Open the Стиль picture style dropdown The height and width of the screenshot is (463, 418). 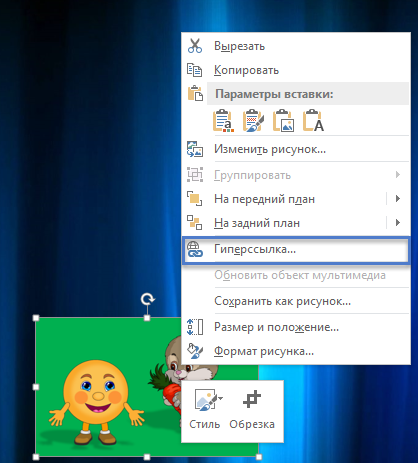click(x=205, y=410)
